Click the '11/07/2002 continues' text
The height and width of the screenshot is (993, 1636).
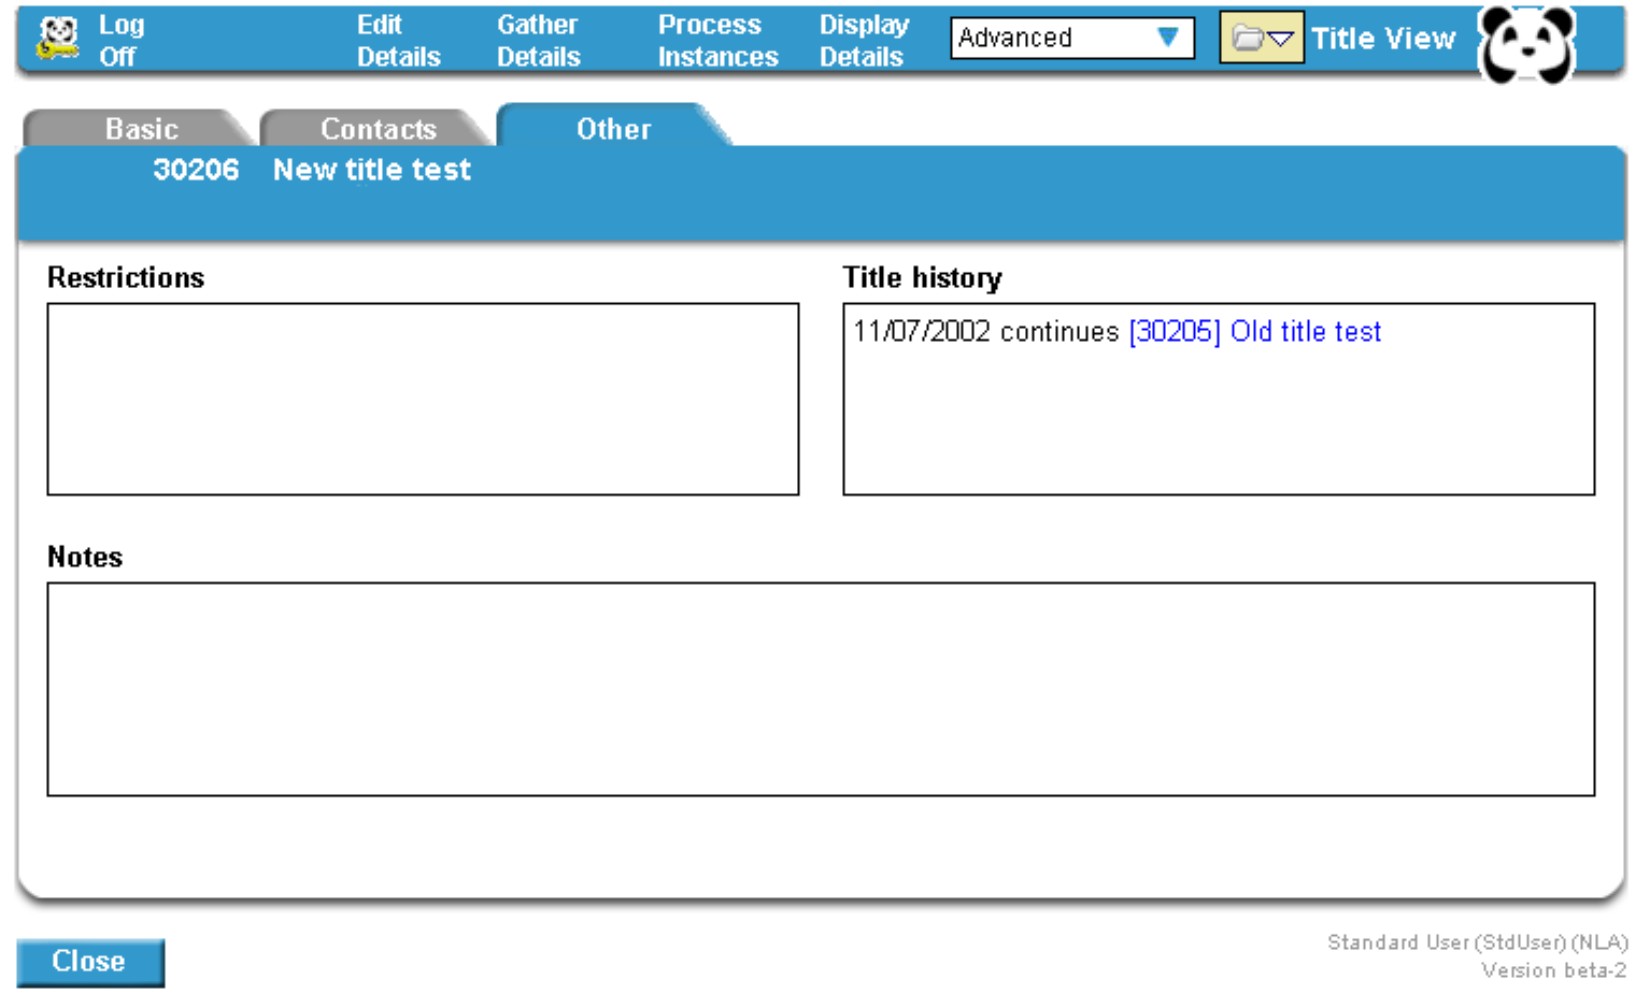tap(985, 331)
